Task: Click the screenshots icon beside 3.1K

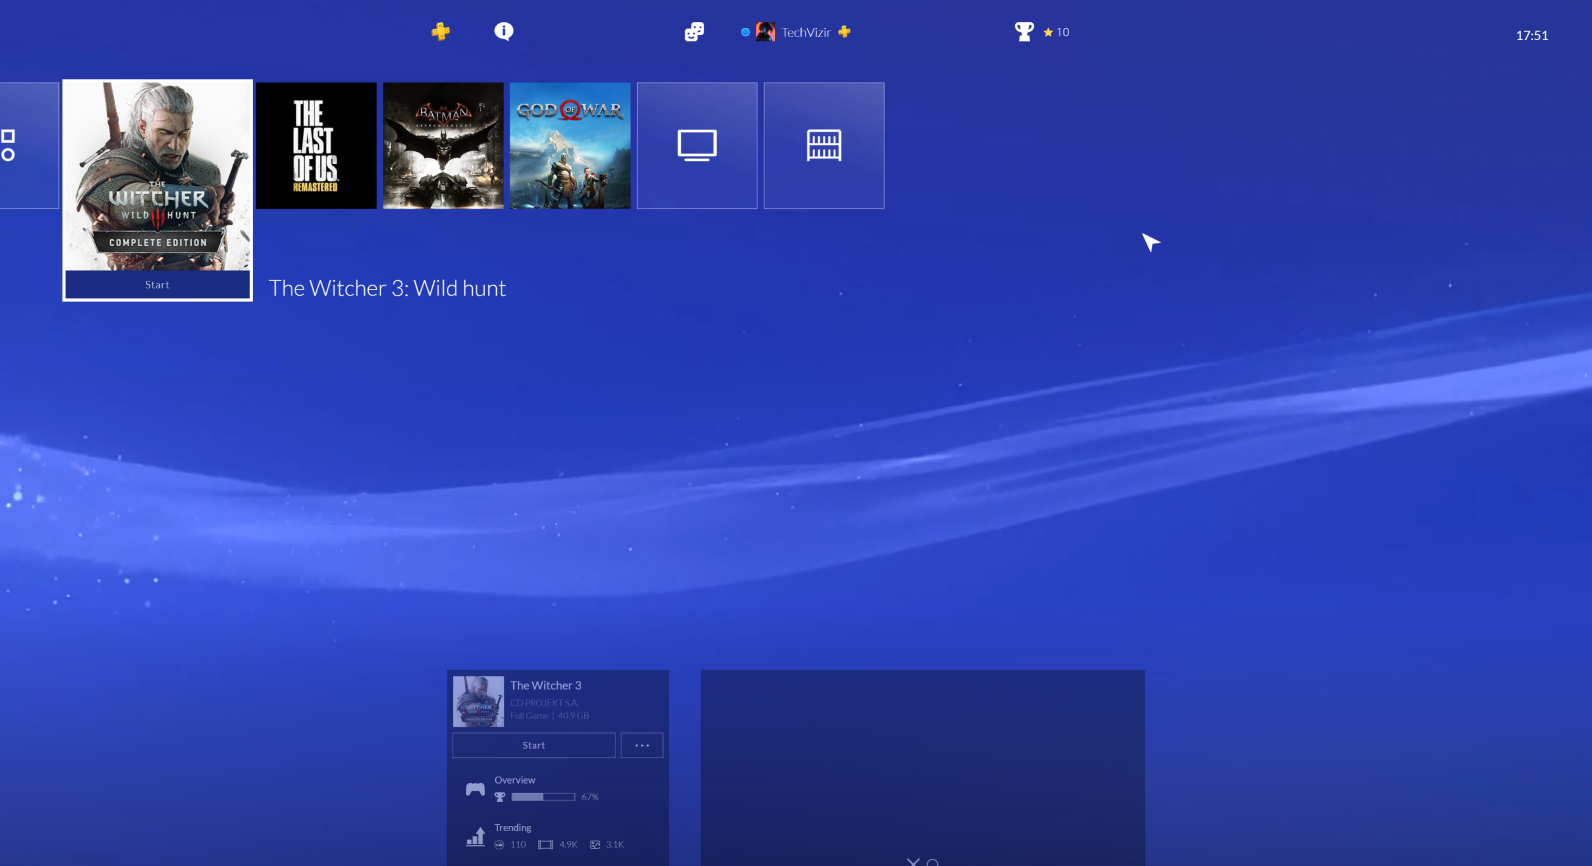Action: (595, 845)
